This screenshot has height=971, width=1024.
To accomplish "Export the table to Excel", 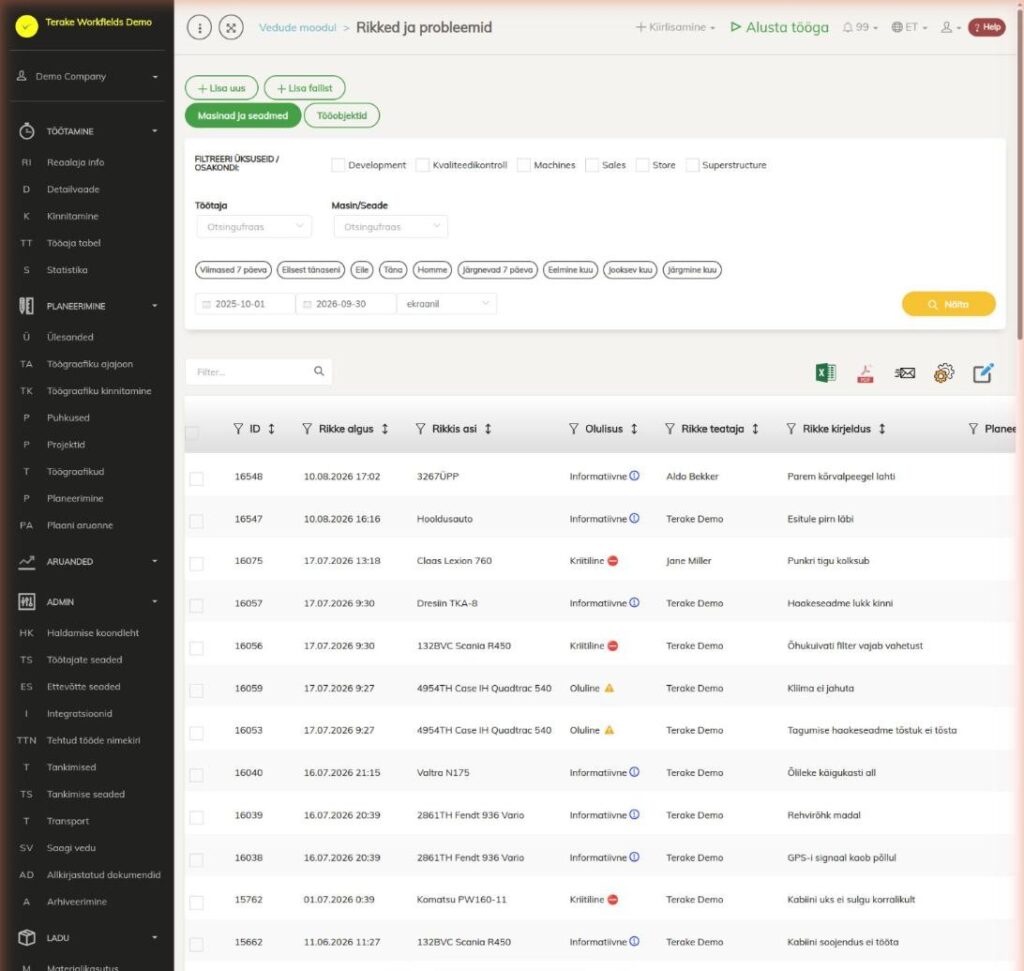I will pyautogui.click(x=825, y=372).
